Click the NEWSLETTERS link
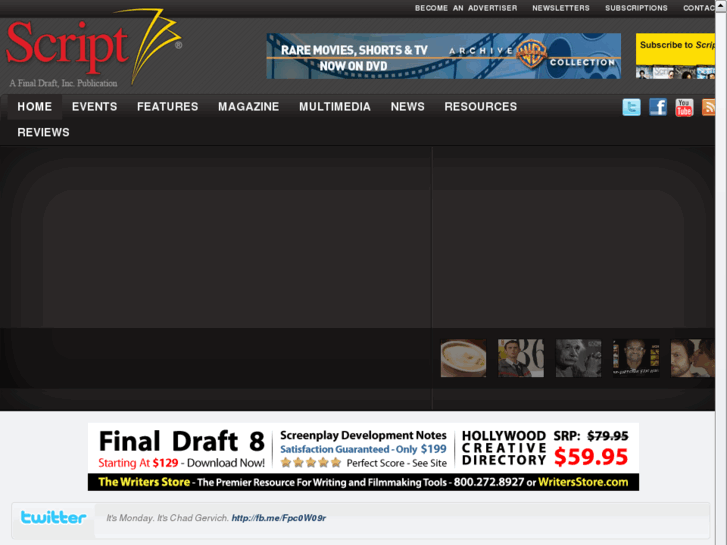The image size is (727, 545). pyautogui.click(x=561, y=8)
